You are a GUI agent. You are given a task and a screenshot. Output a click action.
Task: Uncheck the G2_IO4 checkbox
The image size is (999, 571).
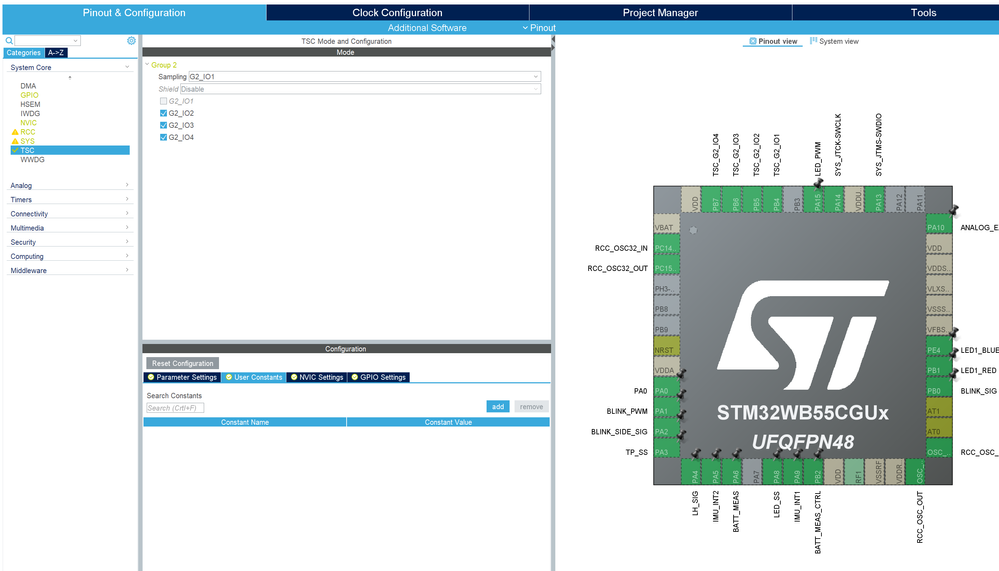pos(163,137)
